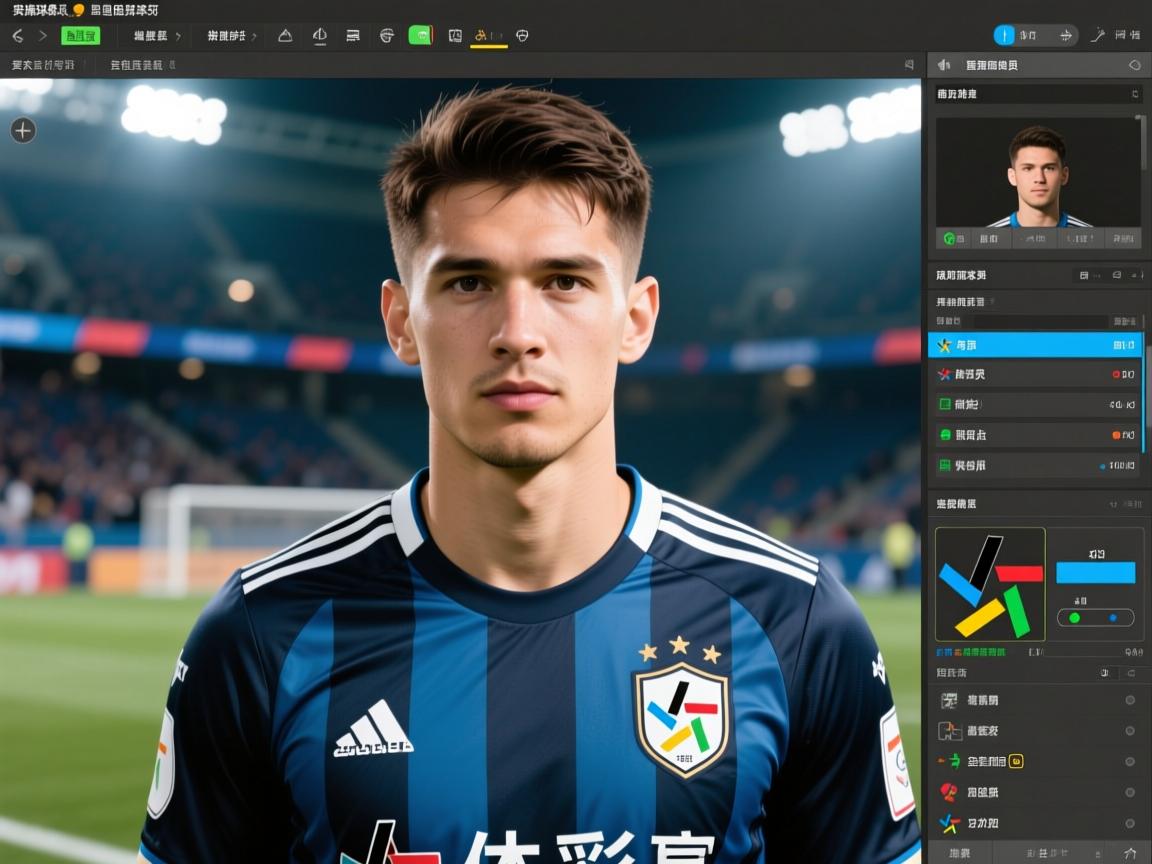Click the wand icon at top right
1152x864 pixels.
click(x=1097, y=35)
